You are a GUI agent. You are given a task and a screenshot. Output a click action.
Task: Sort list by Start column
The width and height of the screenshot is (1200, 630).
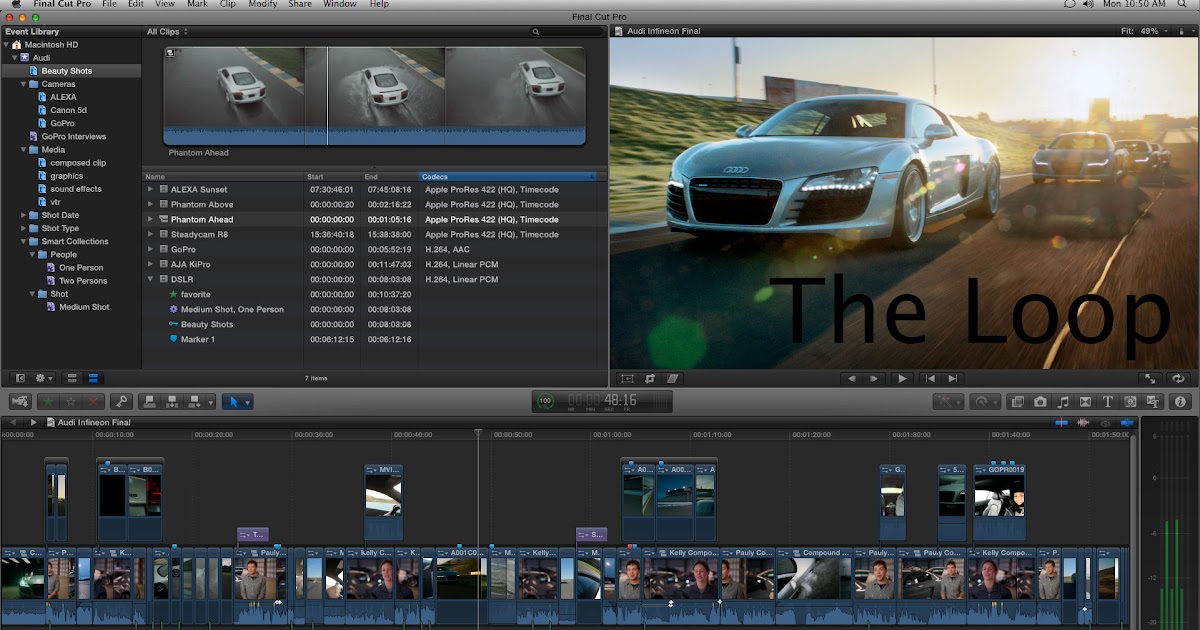tap(333, 177)
